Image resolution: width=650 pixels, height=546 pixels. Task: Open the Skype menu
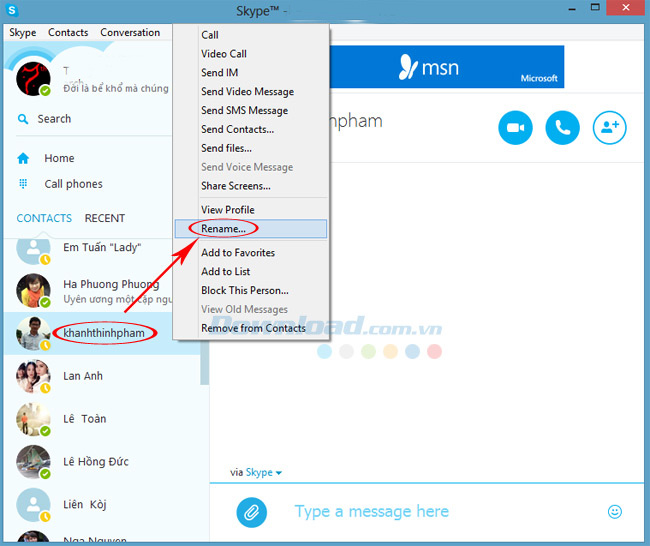(22, 32)
